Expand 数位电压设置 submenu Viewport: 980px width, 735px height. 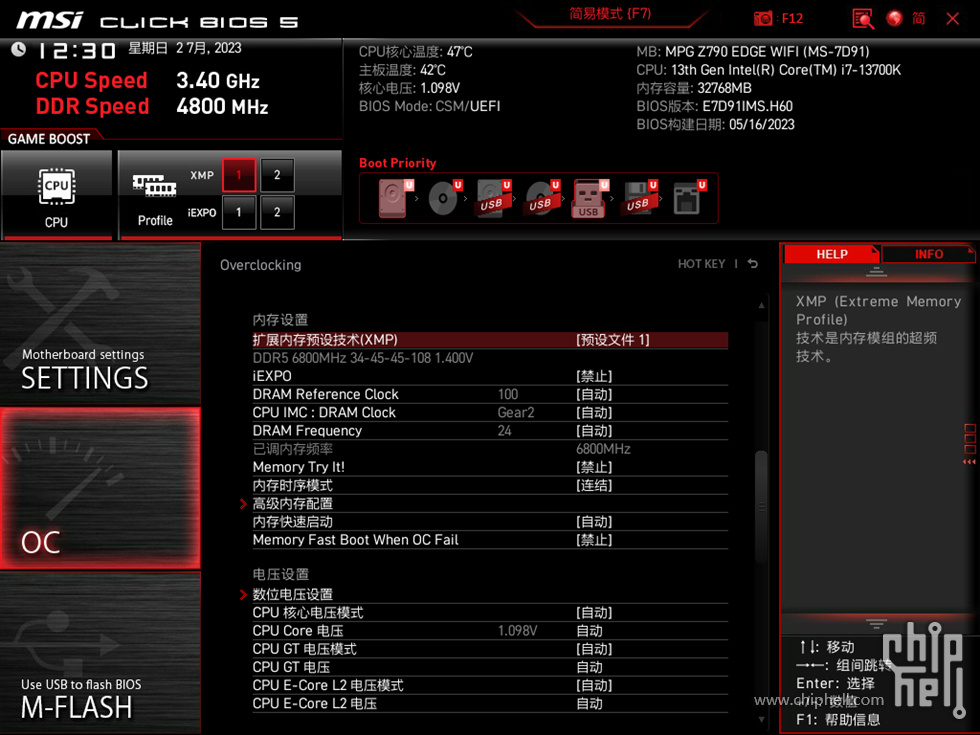(292, 594)
